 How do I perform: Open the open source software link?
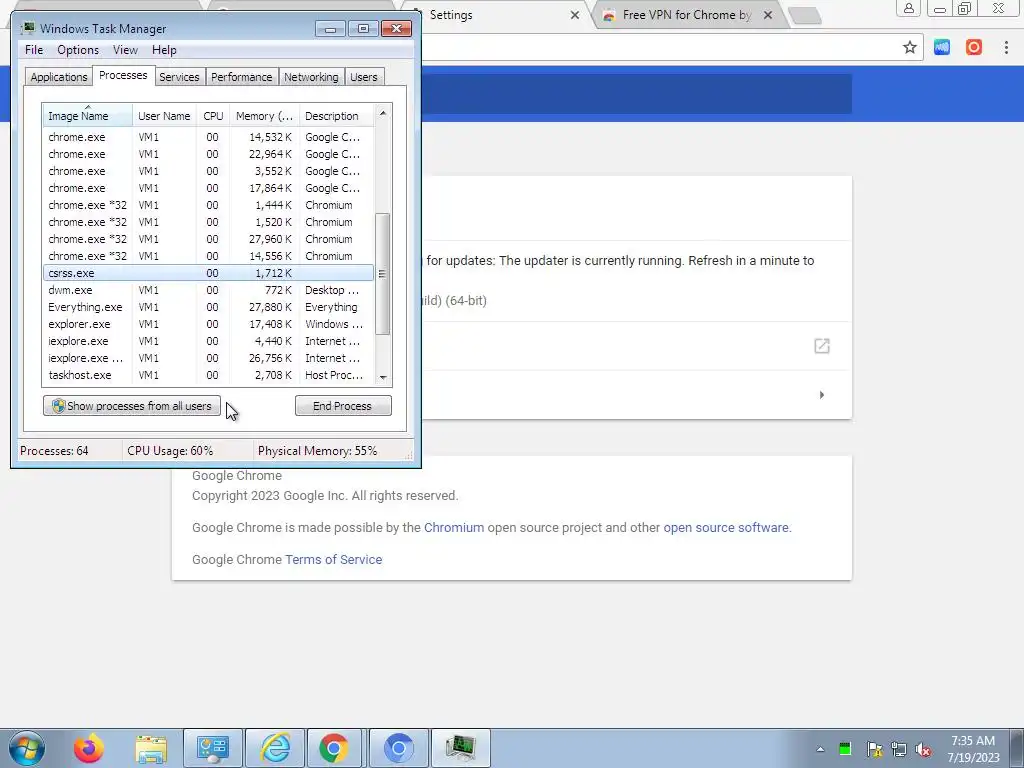click(x=726, y=528)
